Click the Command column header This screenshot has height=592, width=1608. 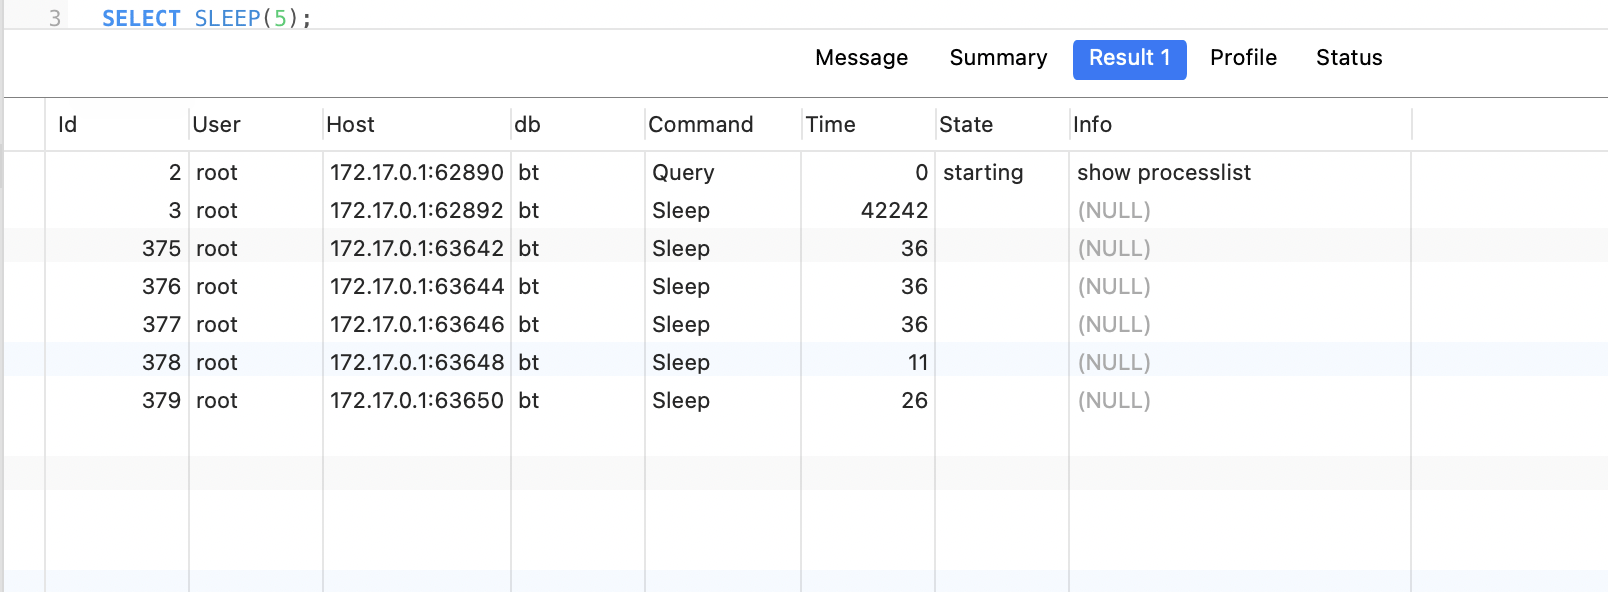click(x=722, y=125)
